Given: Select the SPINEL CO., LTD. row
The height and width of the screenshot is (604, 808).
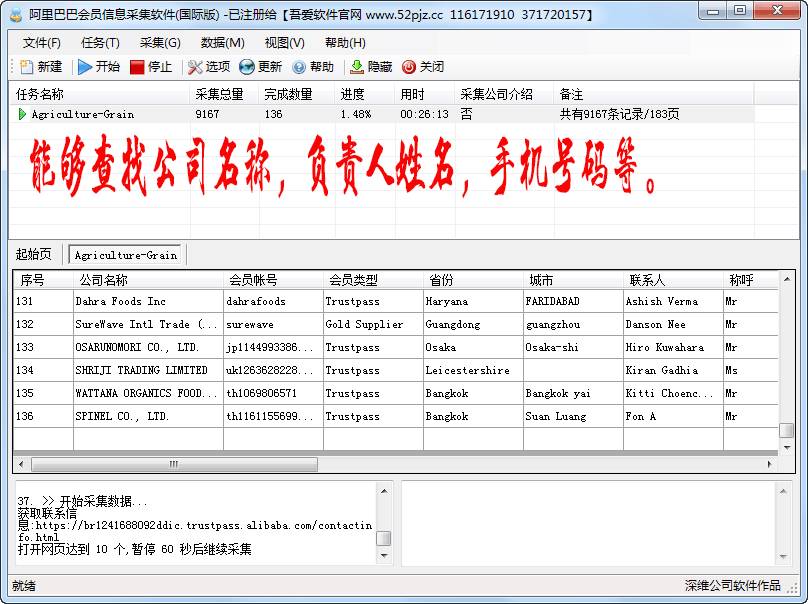Looking at the screenshot, I should [x=396, y=416].
